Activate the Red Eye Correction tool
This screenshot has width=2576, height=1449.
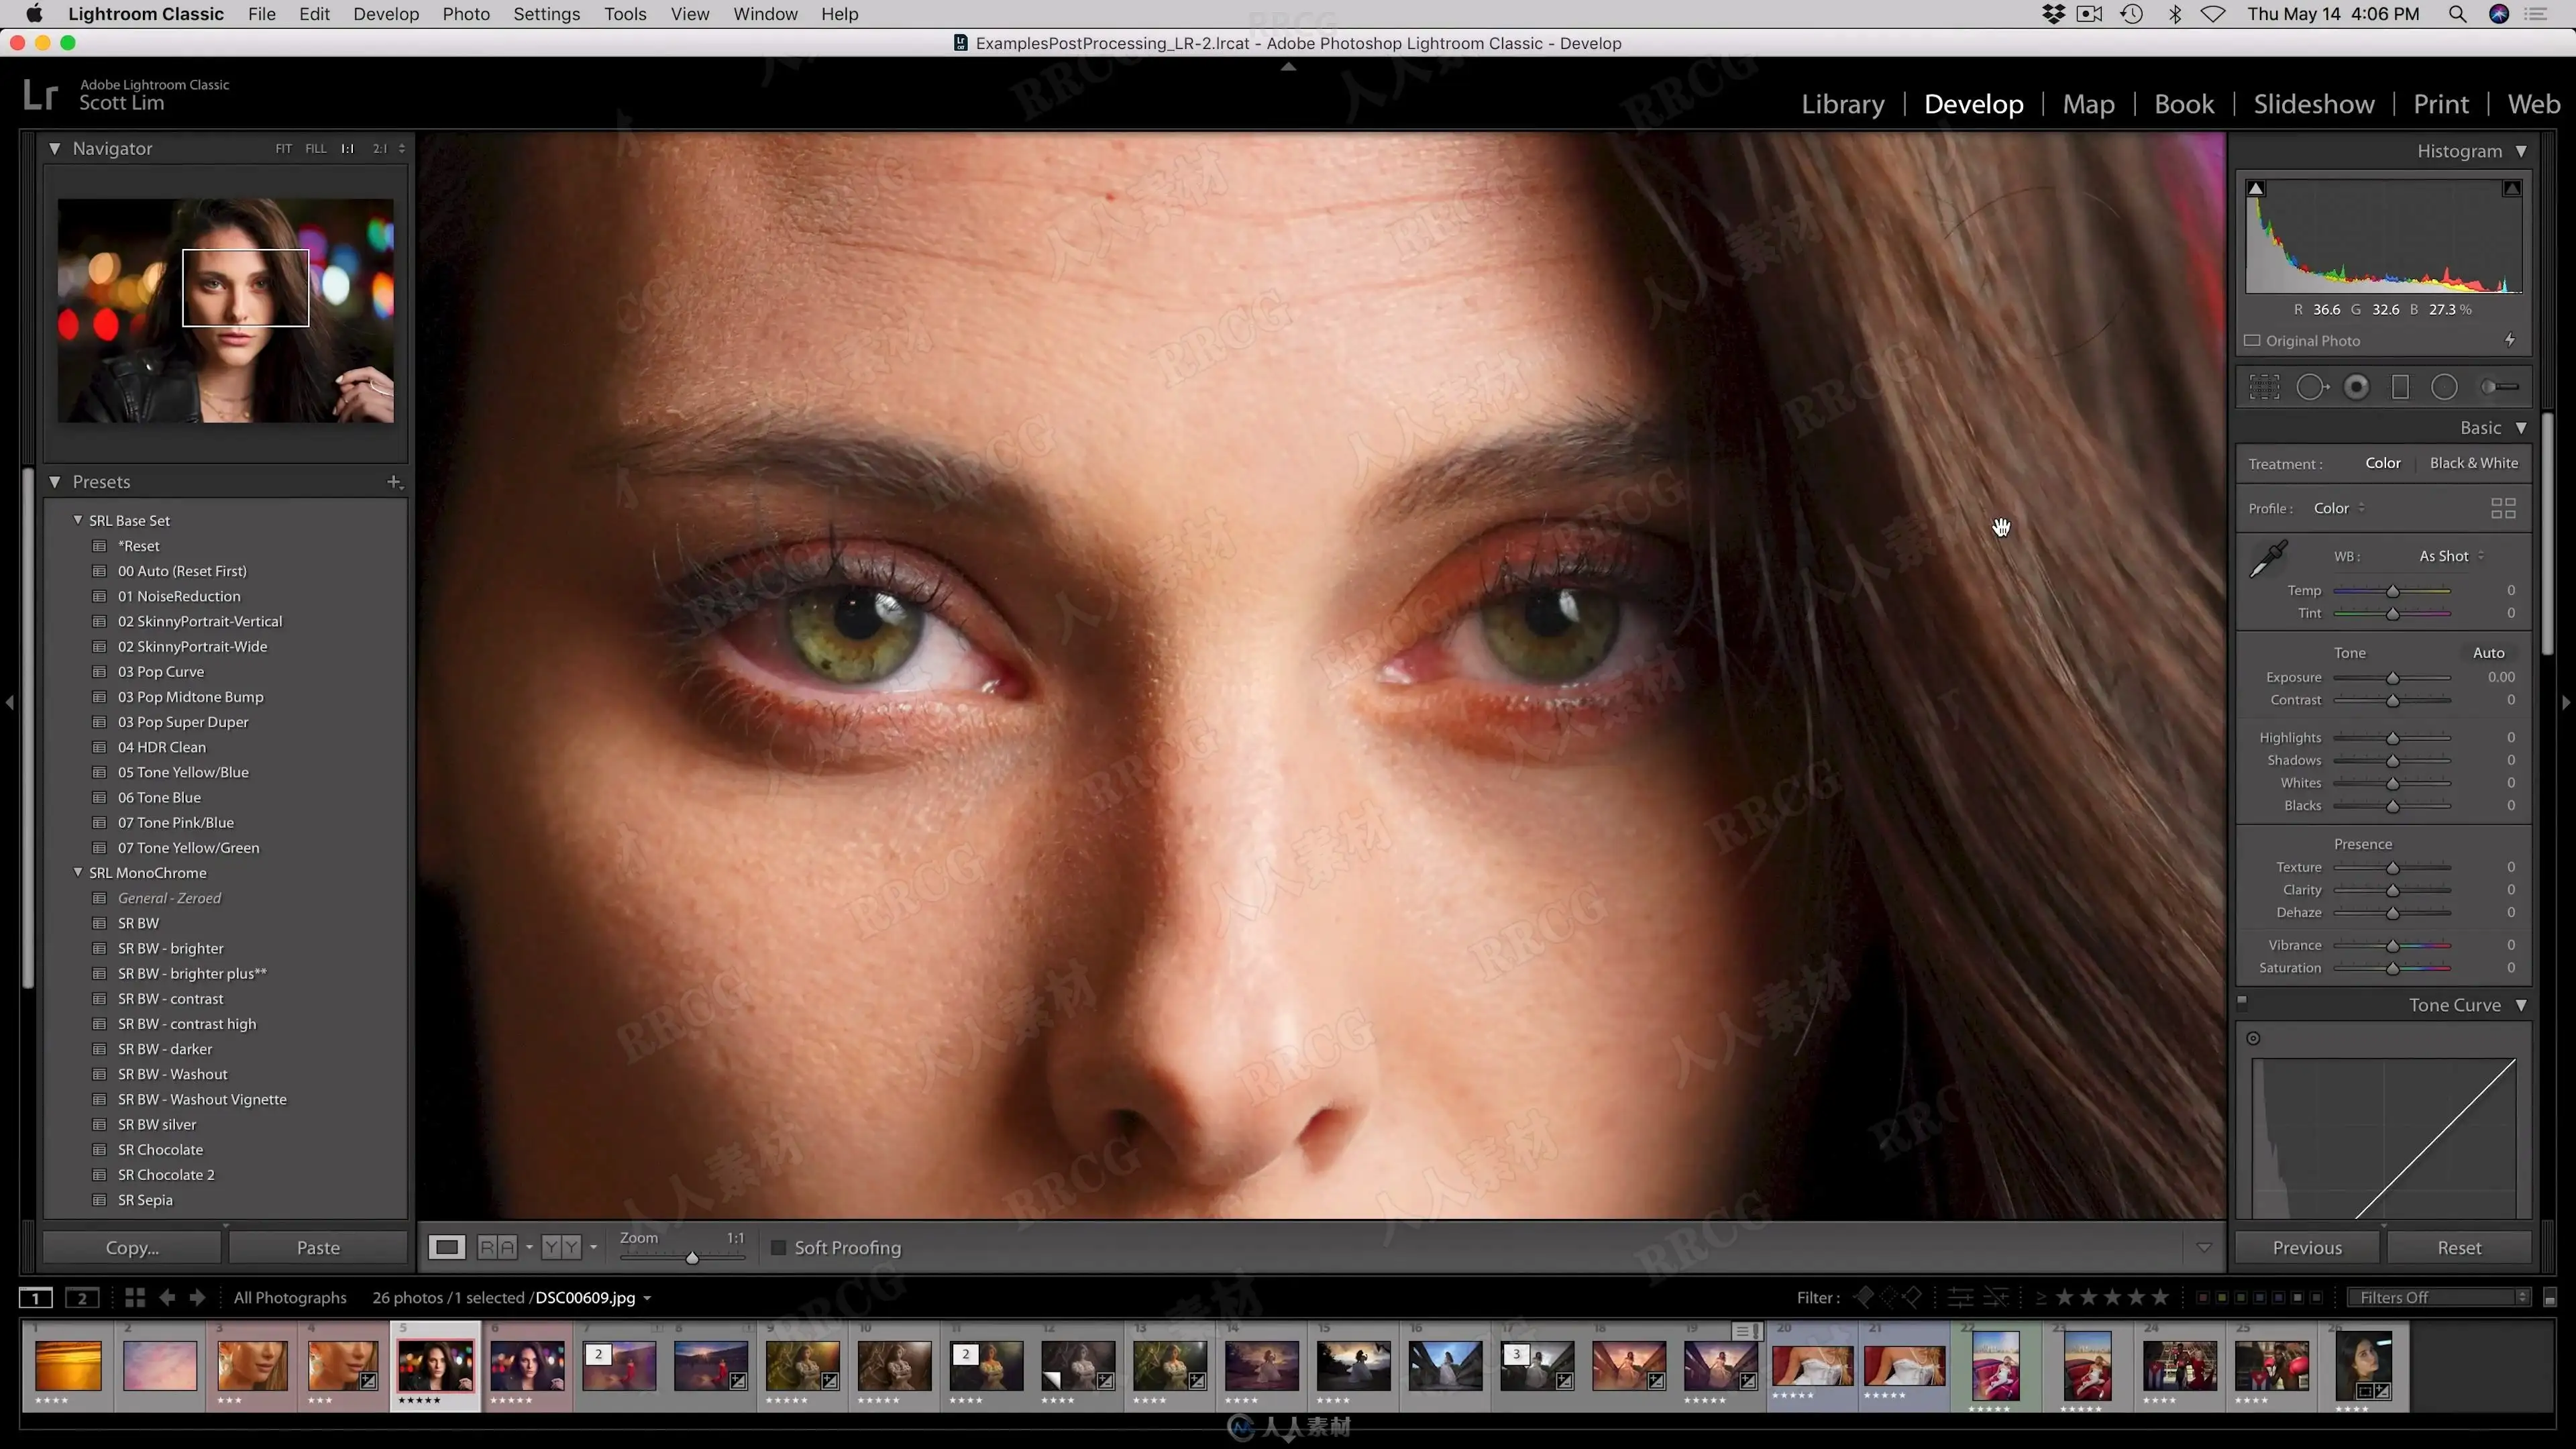coord(2356,387)
